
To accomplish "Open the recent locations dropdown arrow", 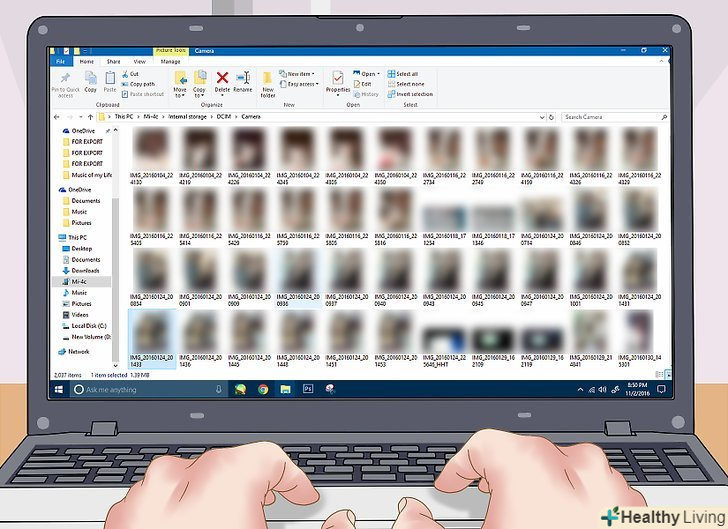I will [81, 117].
